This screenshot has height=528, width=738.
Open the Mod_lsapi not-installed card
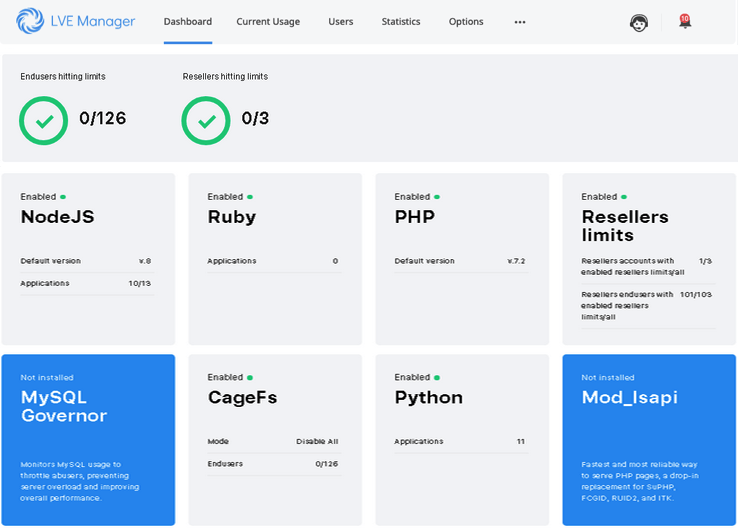[649, 440]
